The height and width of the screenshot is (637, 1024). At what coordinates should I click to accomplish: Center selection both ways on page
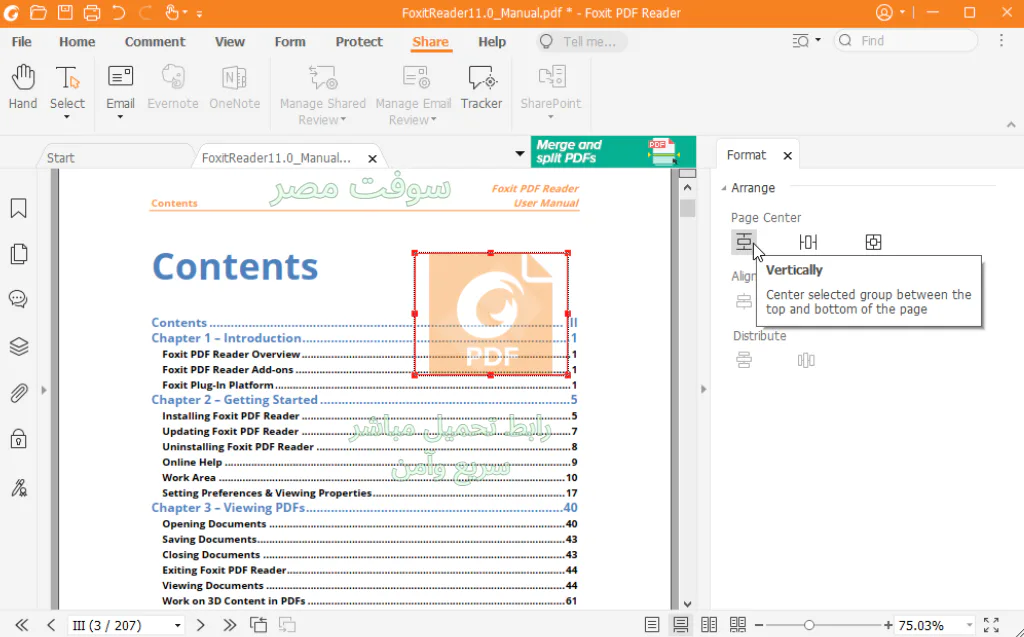coord(873,242)
